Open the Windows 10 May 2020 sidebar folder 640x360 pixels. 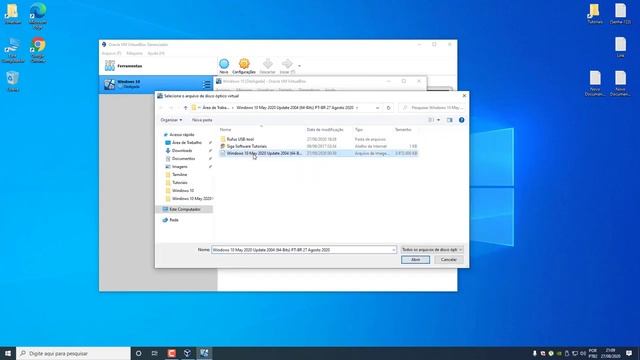(x=191, y=199)
